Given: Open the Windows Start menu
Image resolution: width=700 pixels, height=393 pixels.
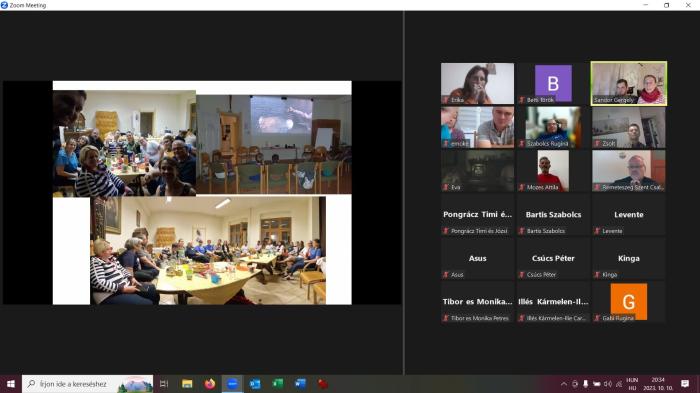Looking at the screenshot, I should [x=11, y=384].
